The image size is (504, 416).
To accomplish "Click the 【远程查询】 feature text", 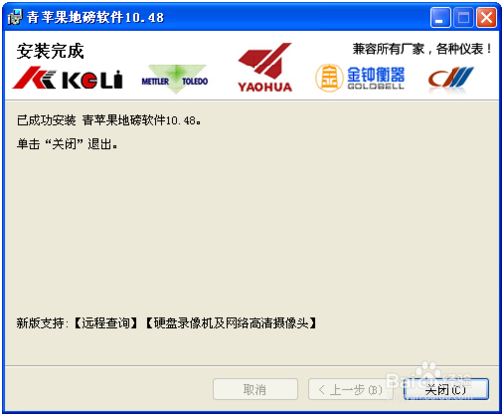I will tap(105, 323).
